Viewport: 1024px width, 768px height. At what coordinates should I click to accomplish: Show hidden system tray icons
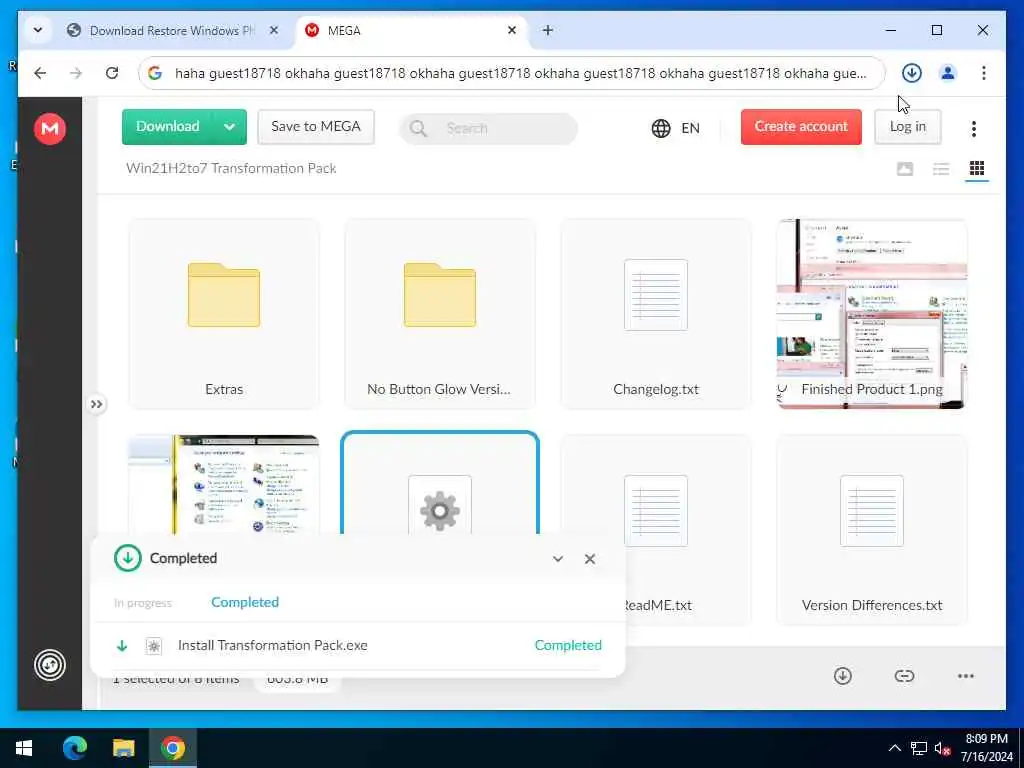pyautogui.click(x=894, y=748)
